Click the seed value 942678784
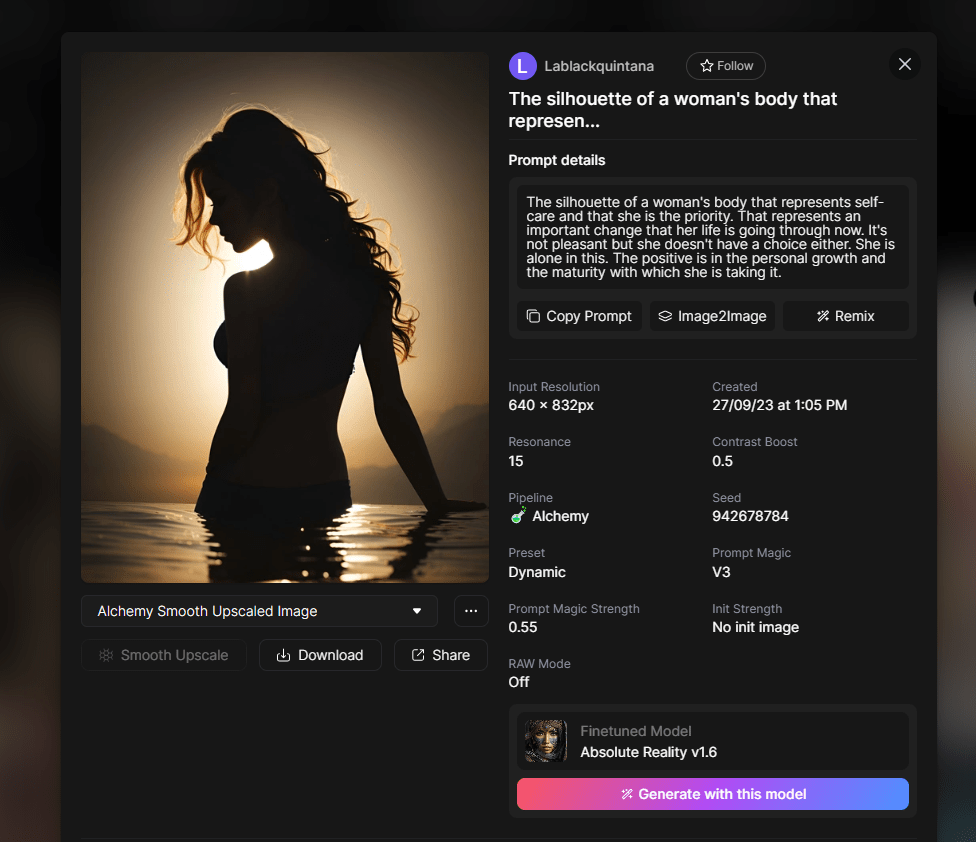The height and width of the screenshot is (842, 976). click(750, 516)
